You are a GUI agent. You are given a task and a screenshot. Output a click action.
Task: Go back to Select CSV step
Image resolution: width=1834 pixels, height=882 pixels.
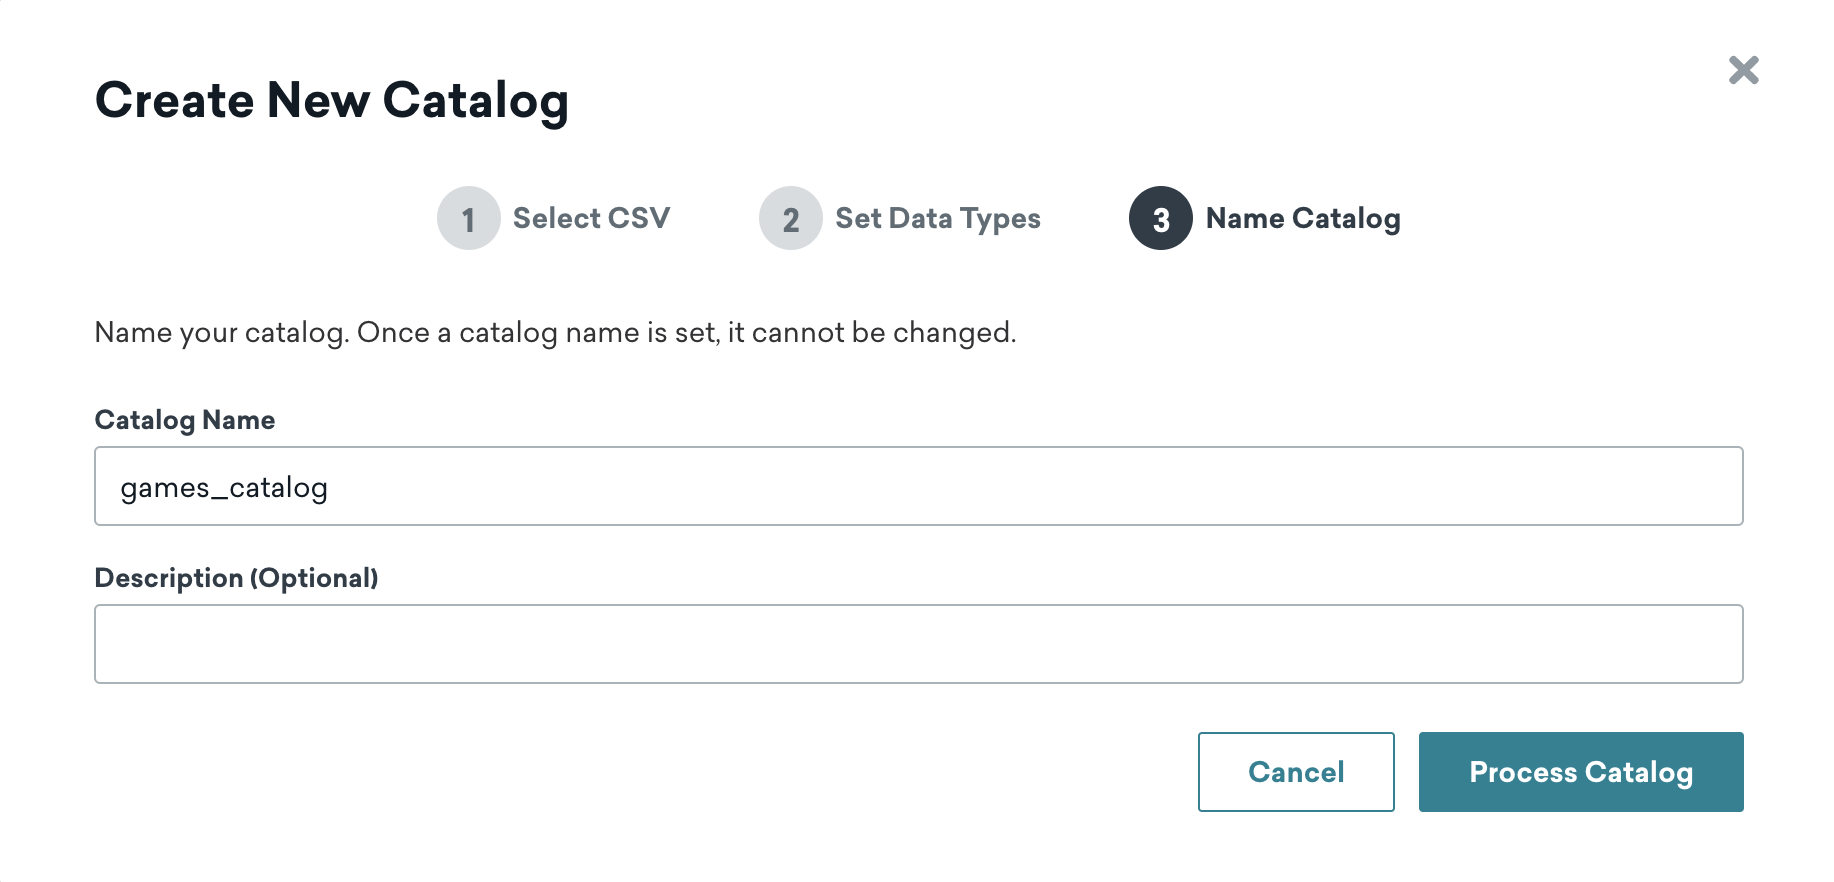click(591, 218)
